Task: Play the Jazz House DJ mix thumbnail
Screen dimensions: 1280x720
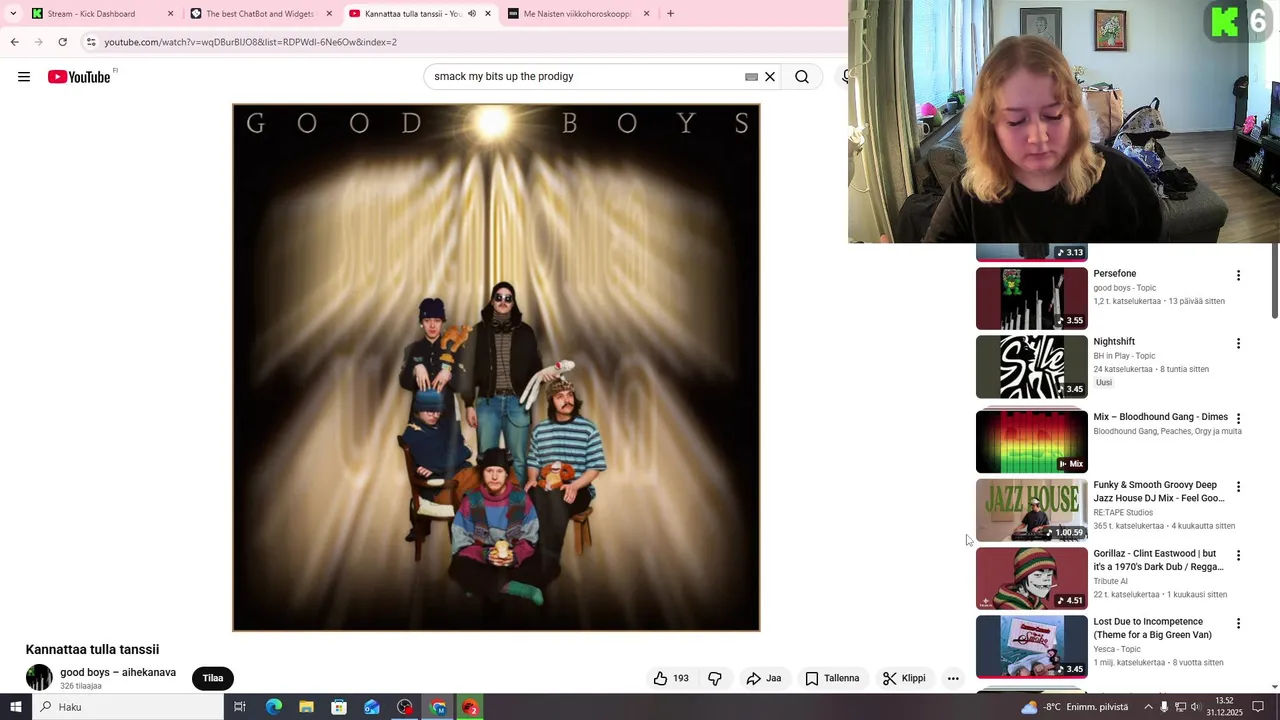Action: tap(1031, 510)
